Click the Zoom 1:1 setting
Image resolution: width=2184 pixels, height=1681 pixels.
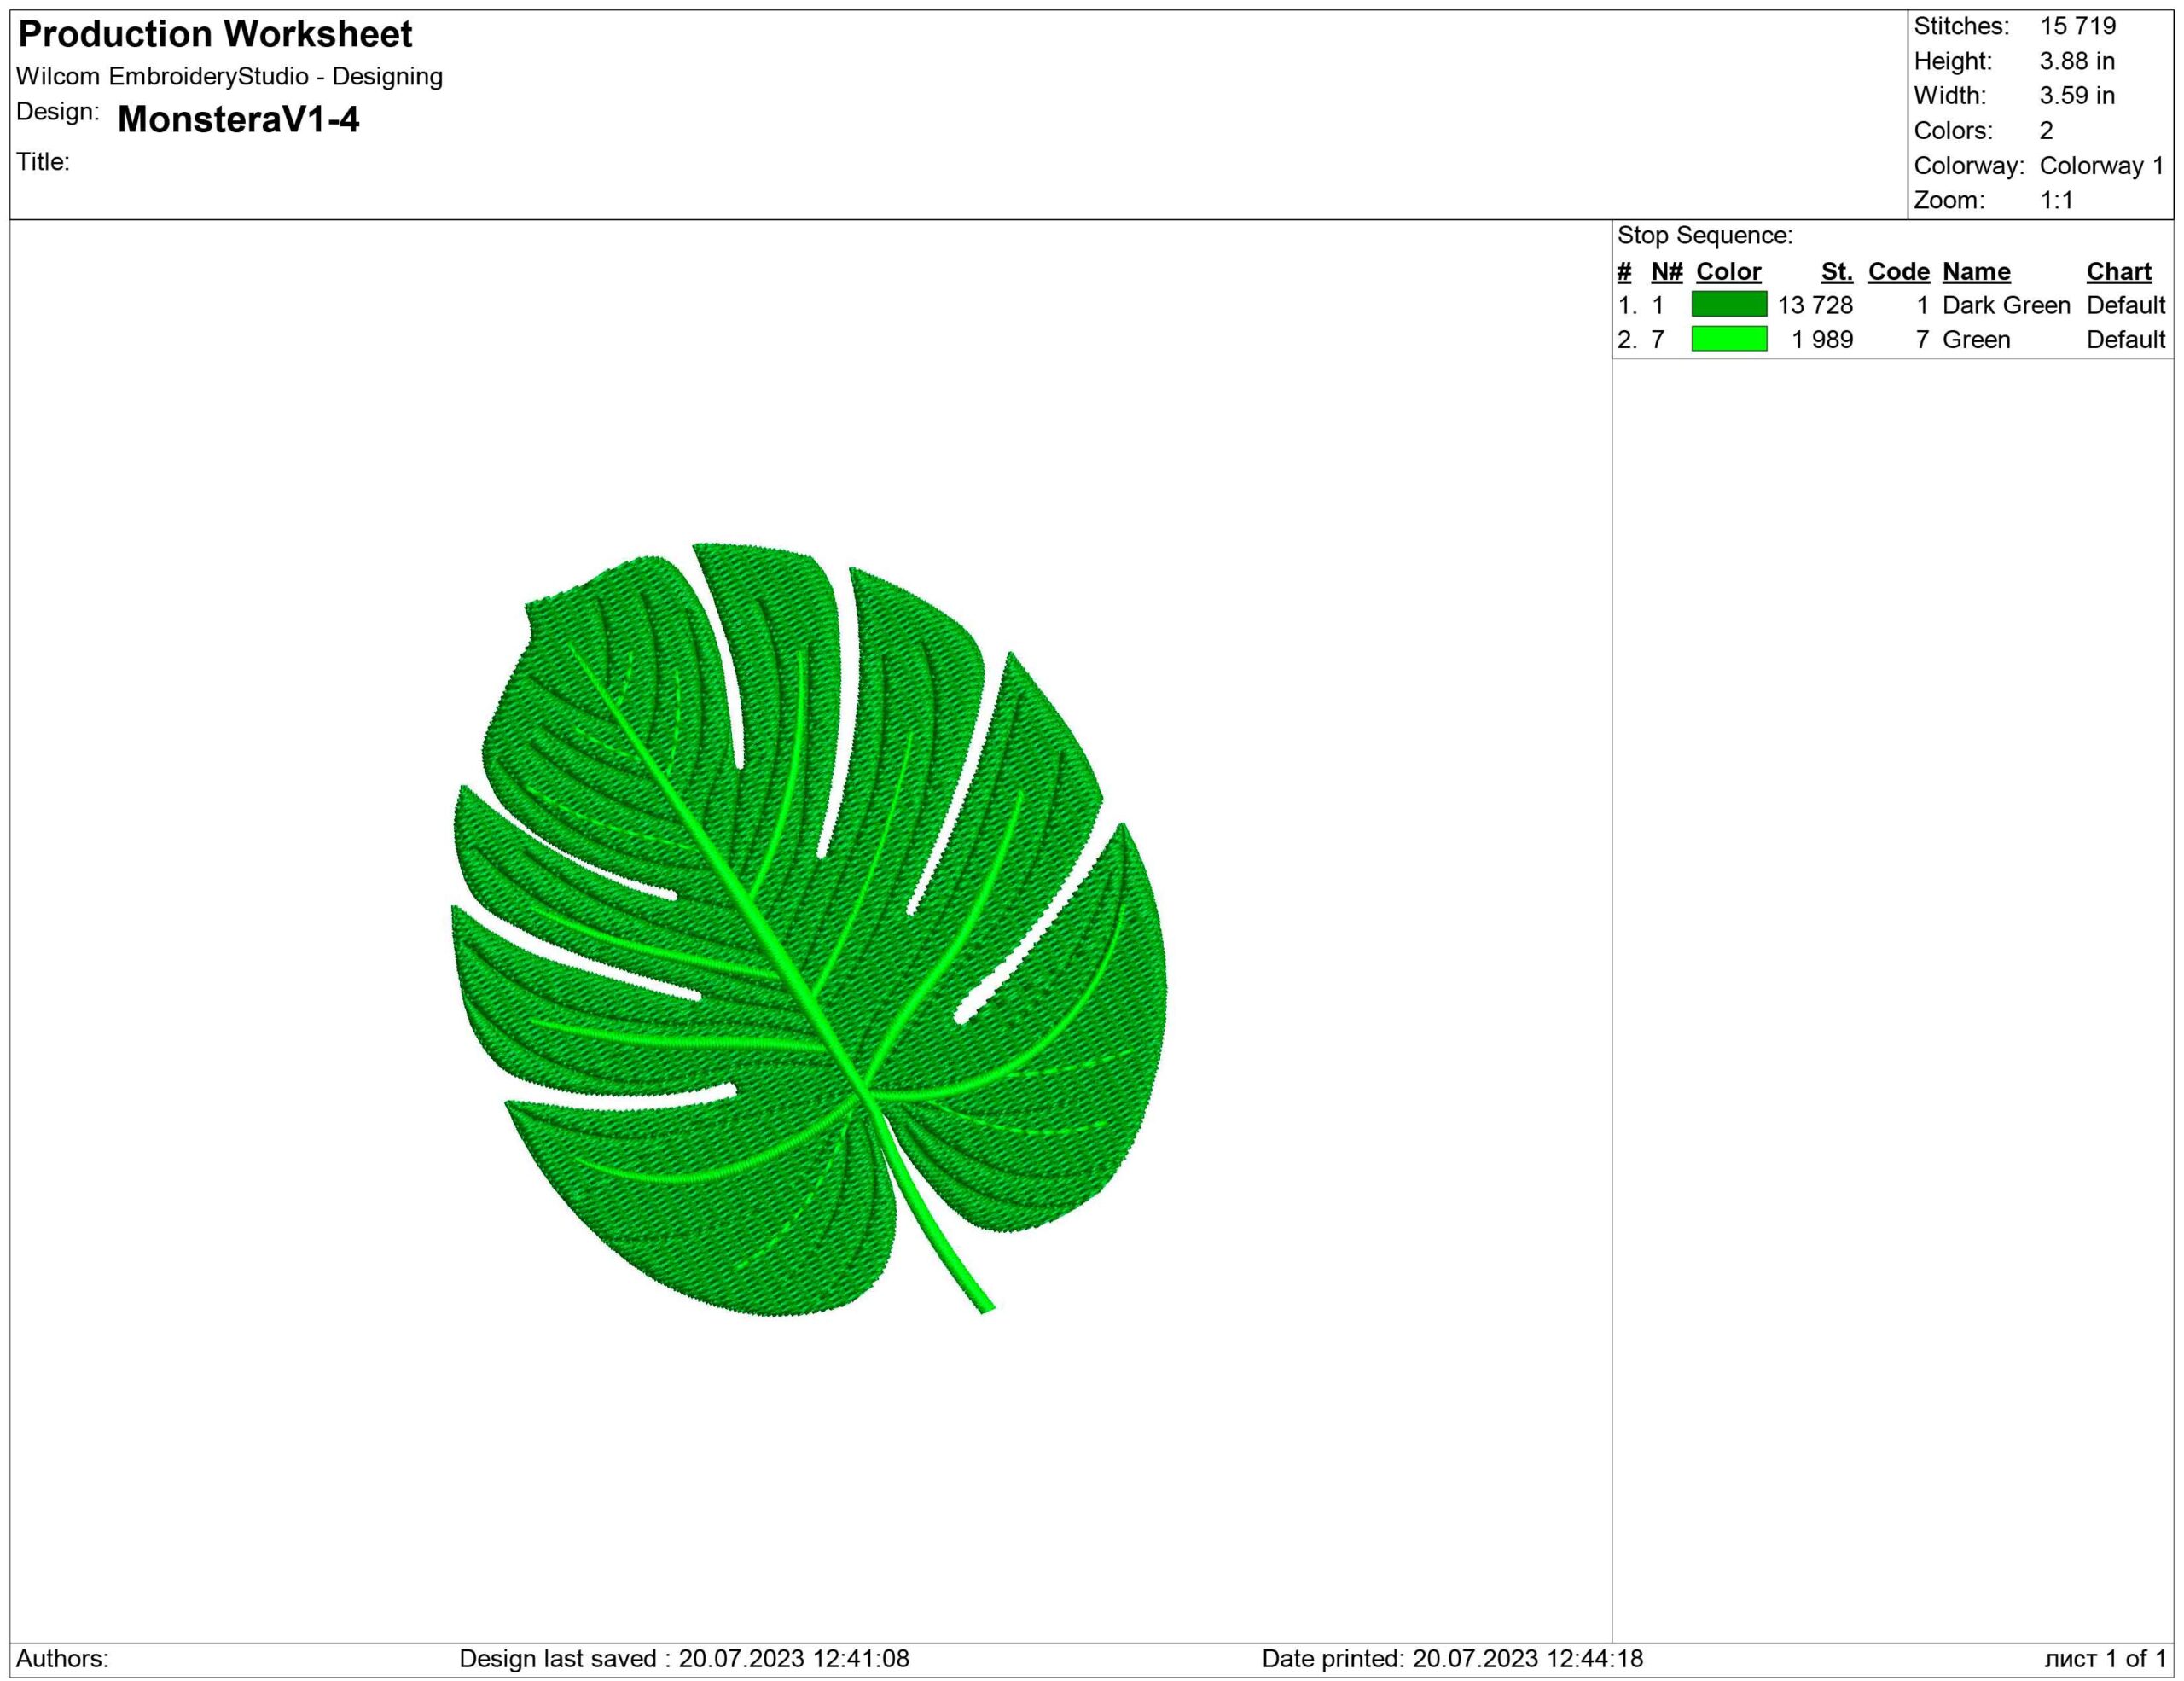click(2055, 198)
